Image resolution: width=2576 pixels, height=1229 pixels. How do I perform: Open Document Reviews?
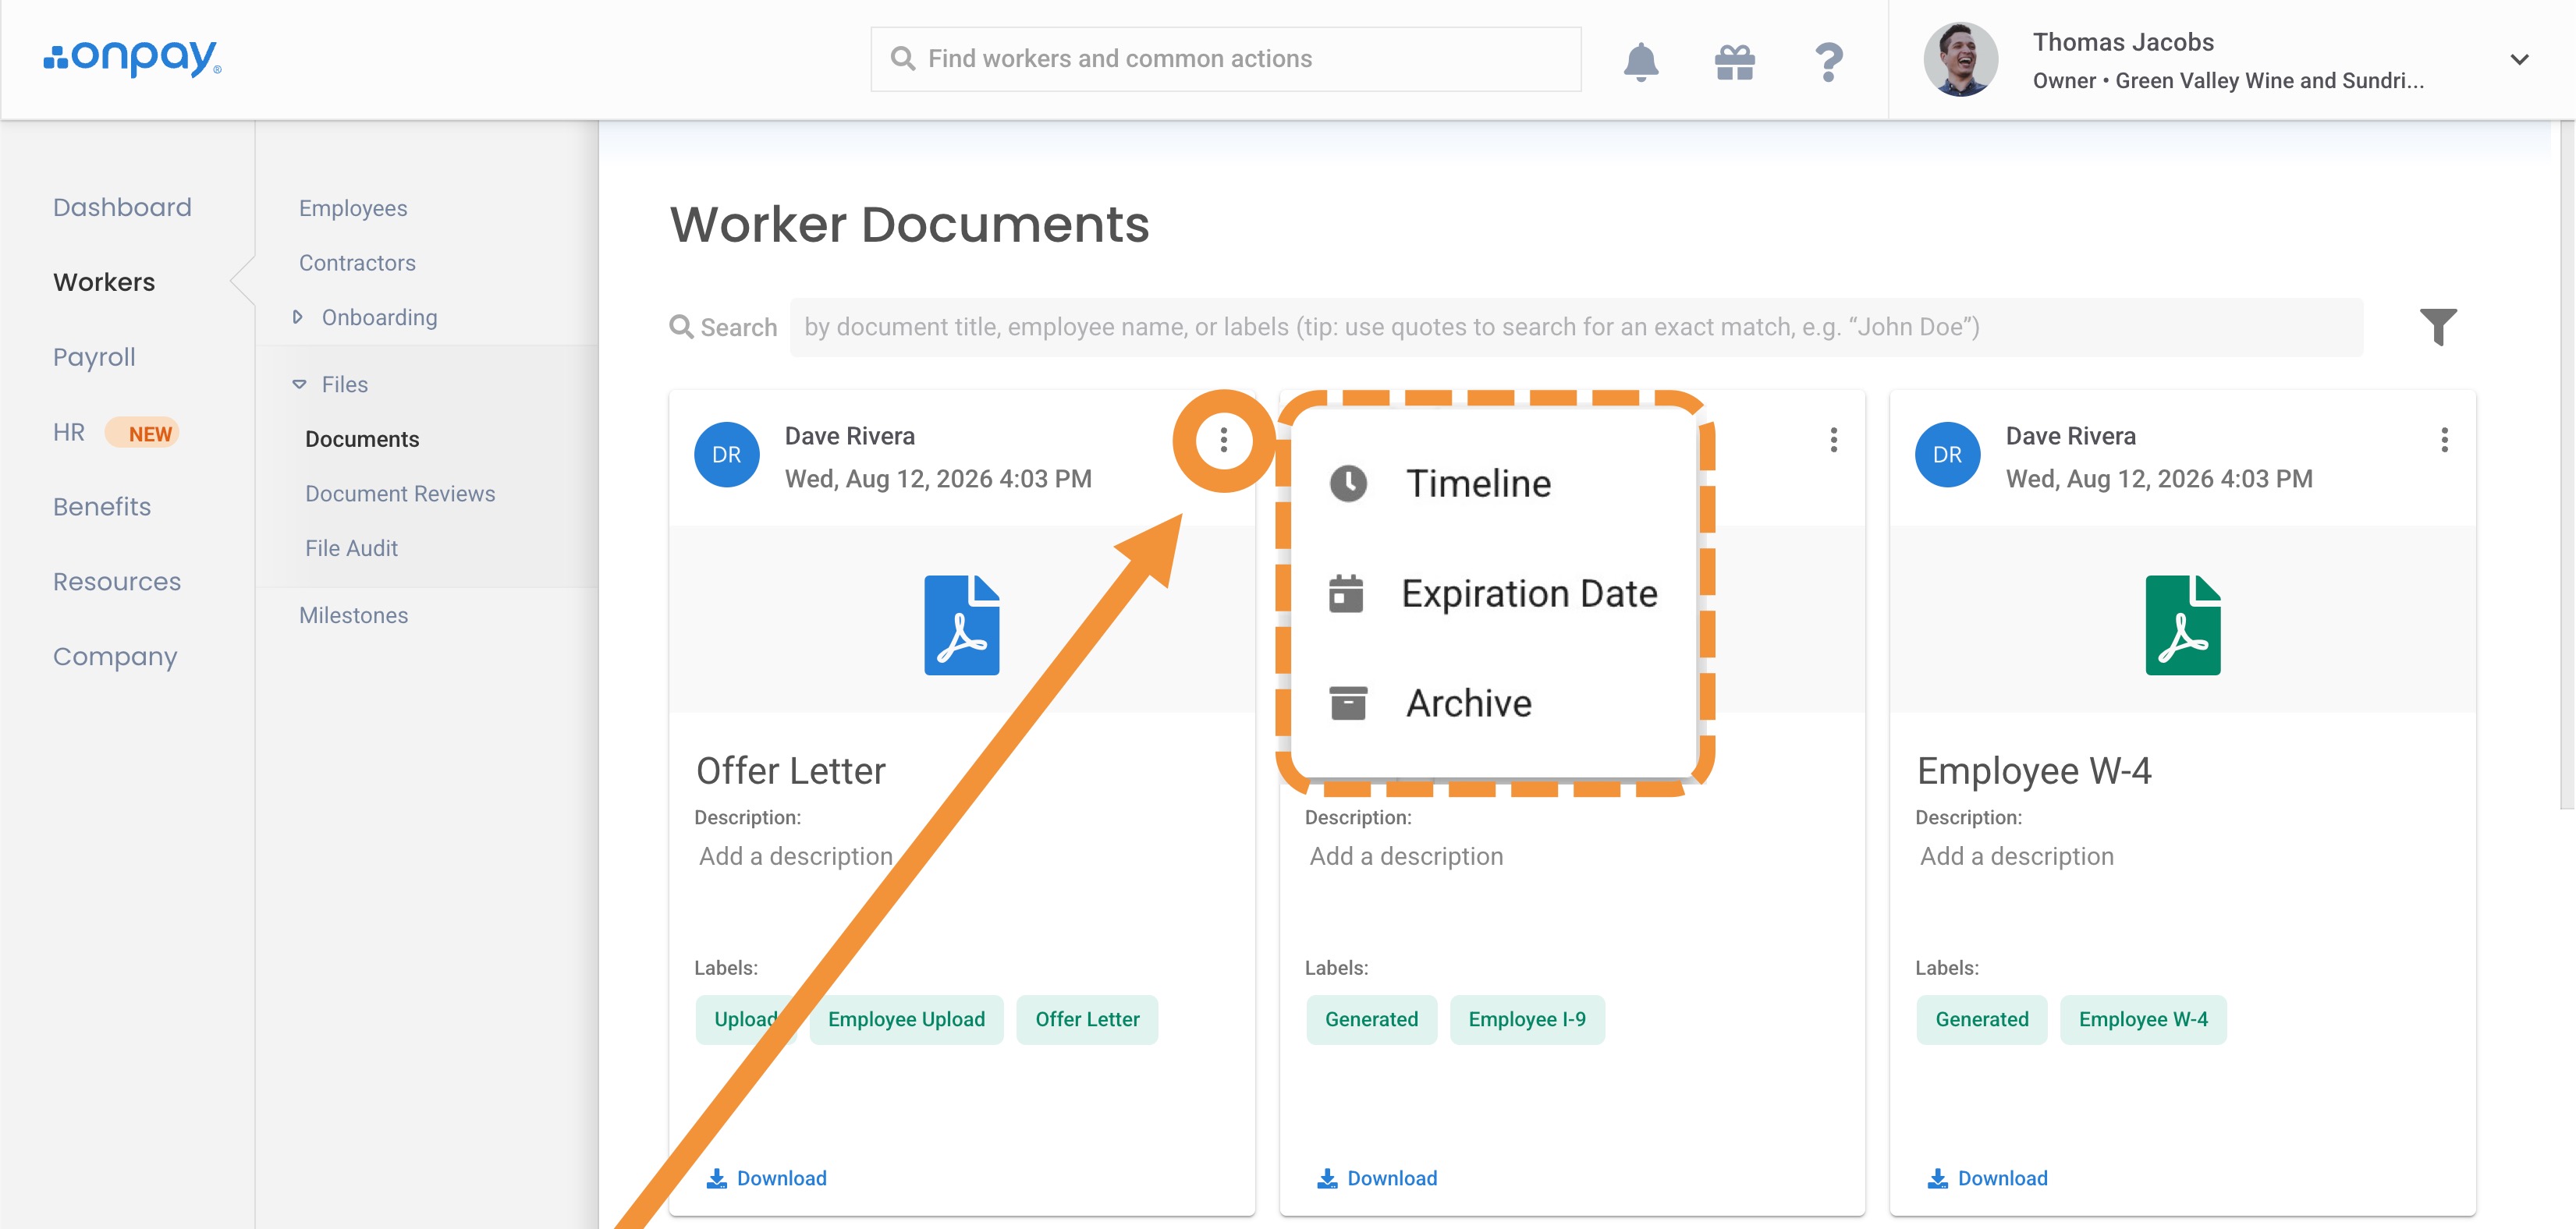point(400,494)
